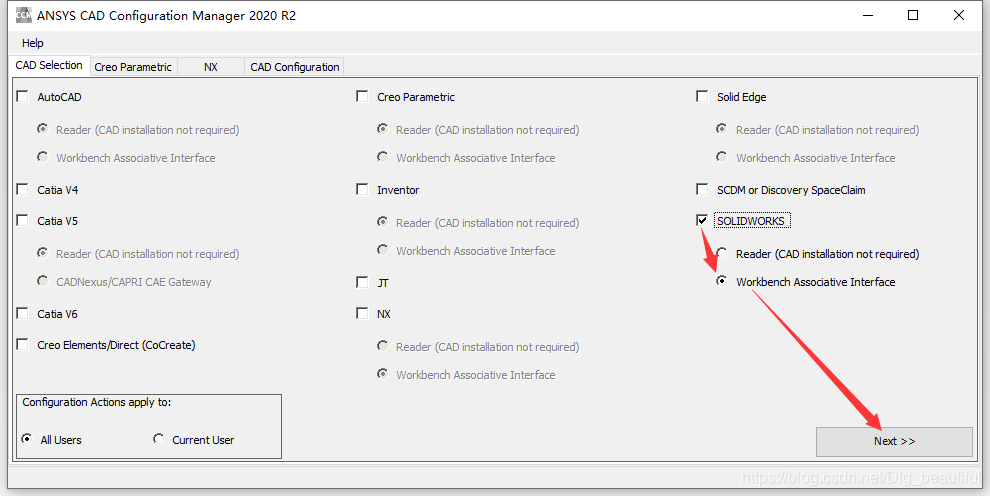The height and width of the screenshot is (496, 990).
Task: Enable the Creo Parametric checkbox
Action: (362, 97)
